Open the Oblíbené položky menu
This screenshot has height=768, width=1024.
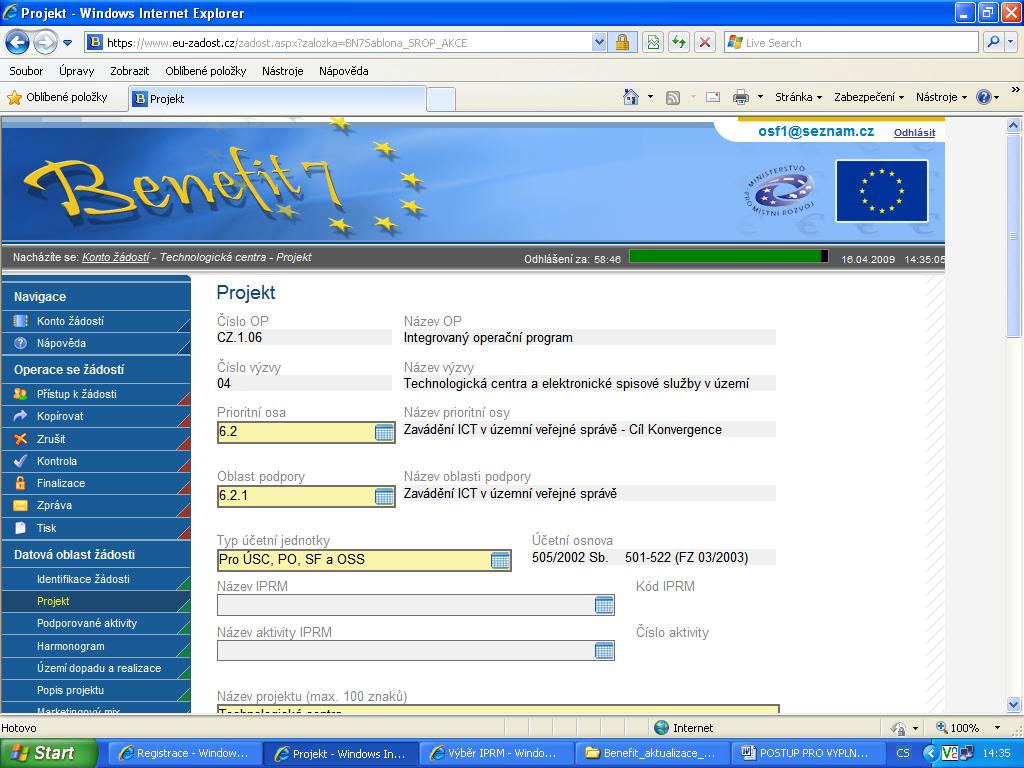coord(206,71)
